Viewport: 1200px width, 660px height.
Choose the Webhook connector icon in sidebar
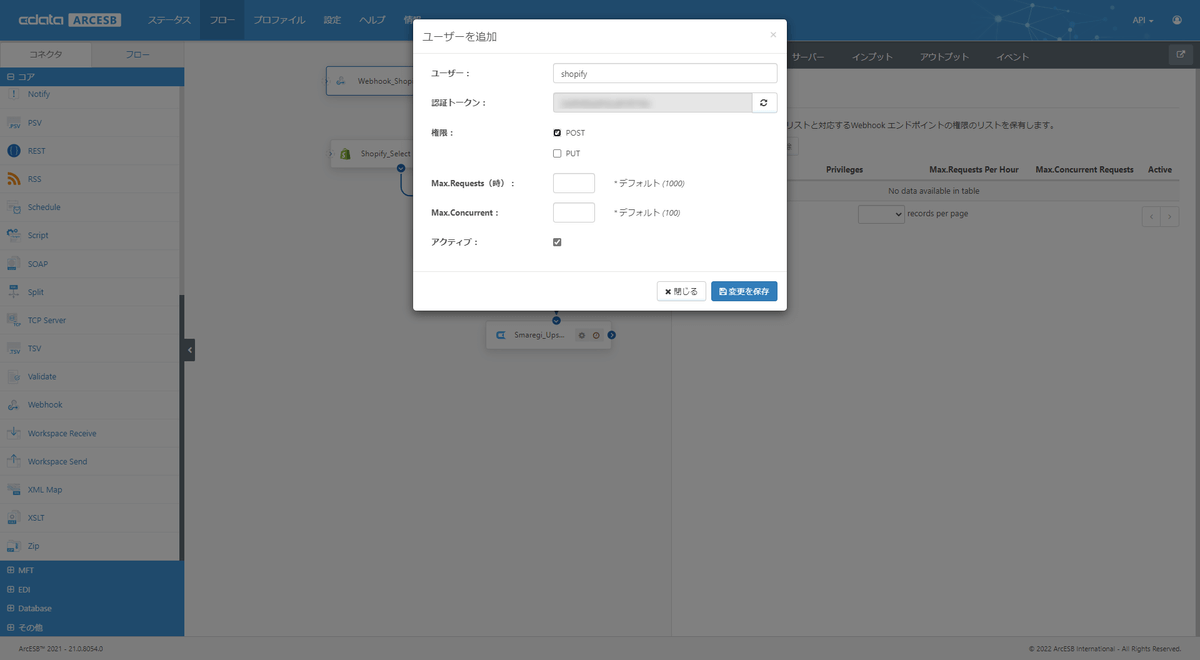[14, 405]
